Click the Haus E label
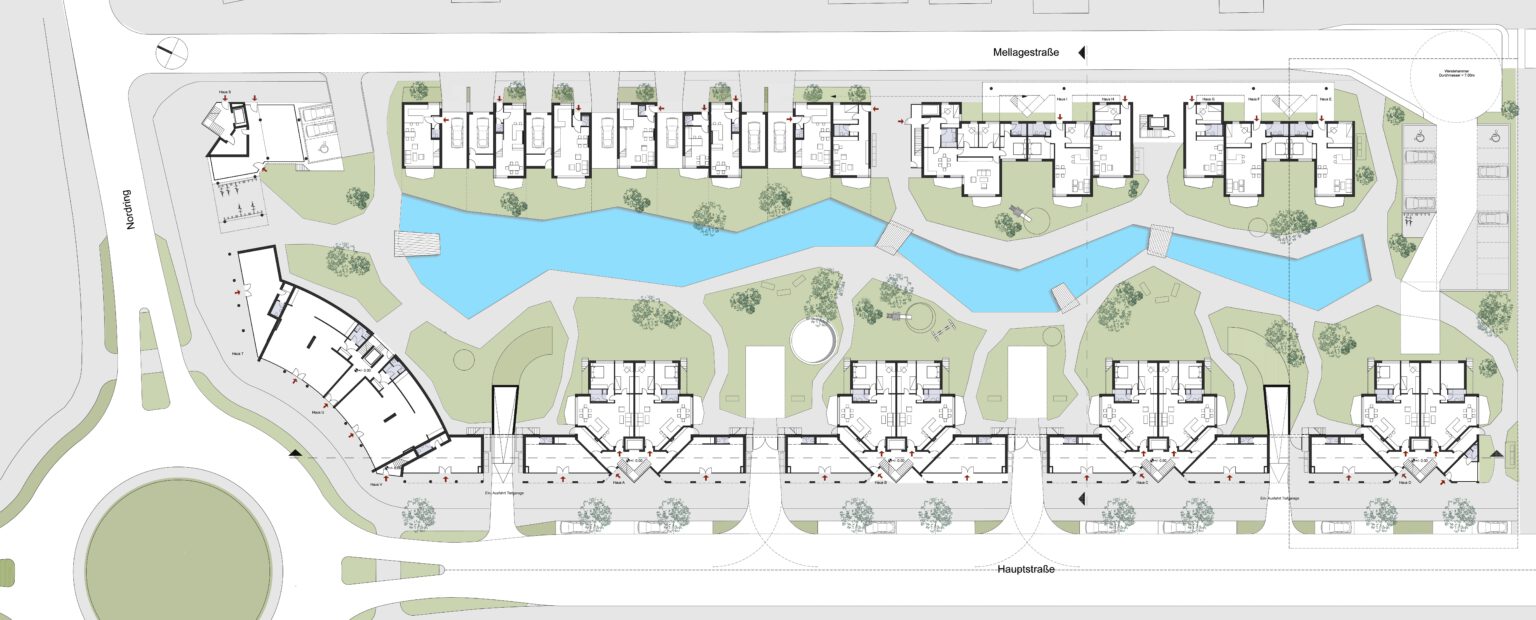1536x620 pixels. point(1325,100)
